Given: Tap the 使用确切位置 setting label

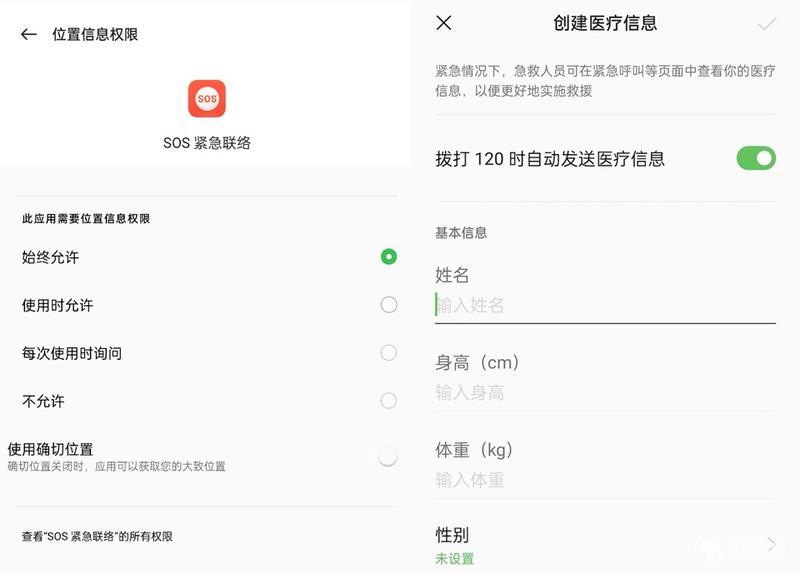Looking at the screenshot, I should tap(51, 449).
